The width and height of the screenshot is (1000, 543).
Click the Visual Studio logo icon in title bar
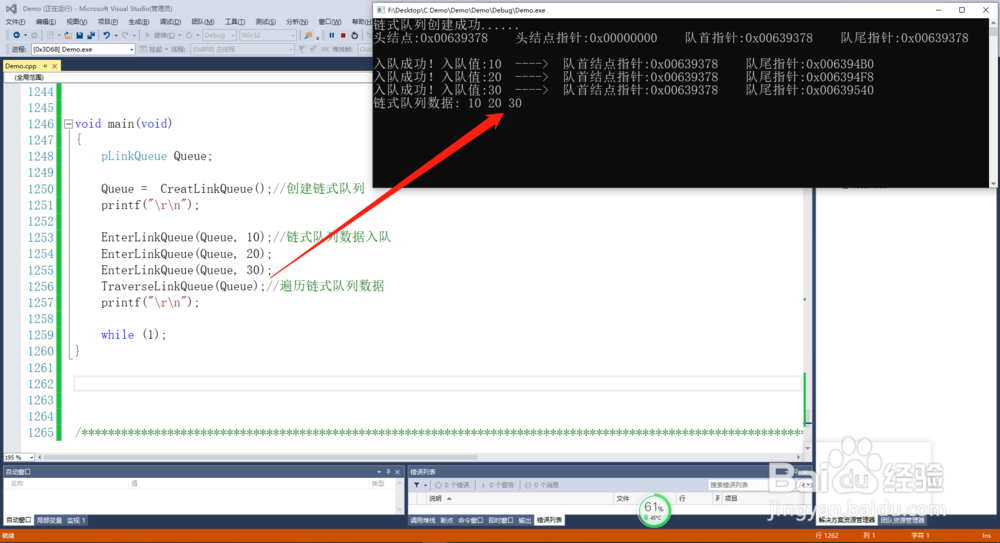coord(11,9)
